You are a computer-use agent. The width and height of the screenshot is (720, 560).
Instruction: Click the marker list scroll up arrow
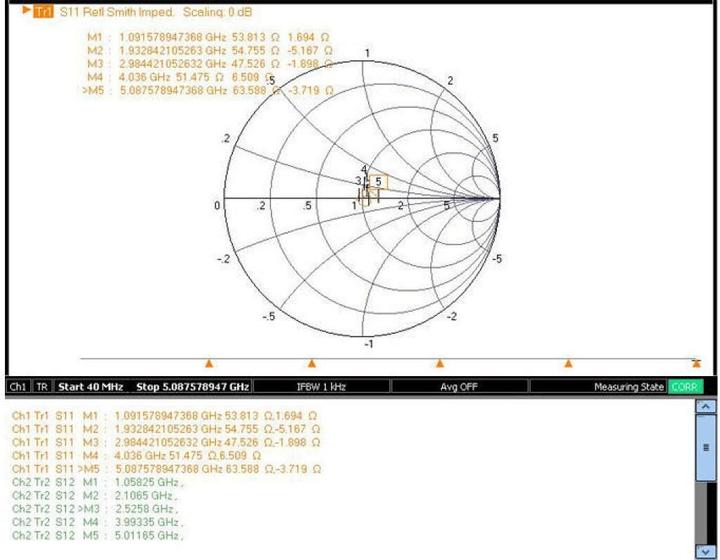point(705,408)
